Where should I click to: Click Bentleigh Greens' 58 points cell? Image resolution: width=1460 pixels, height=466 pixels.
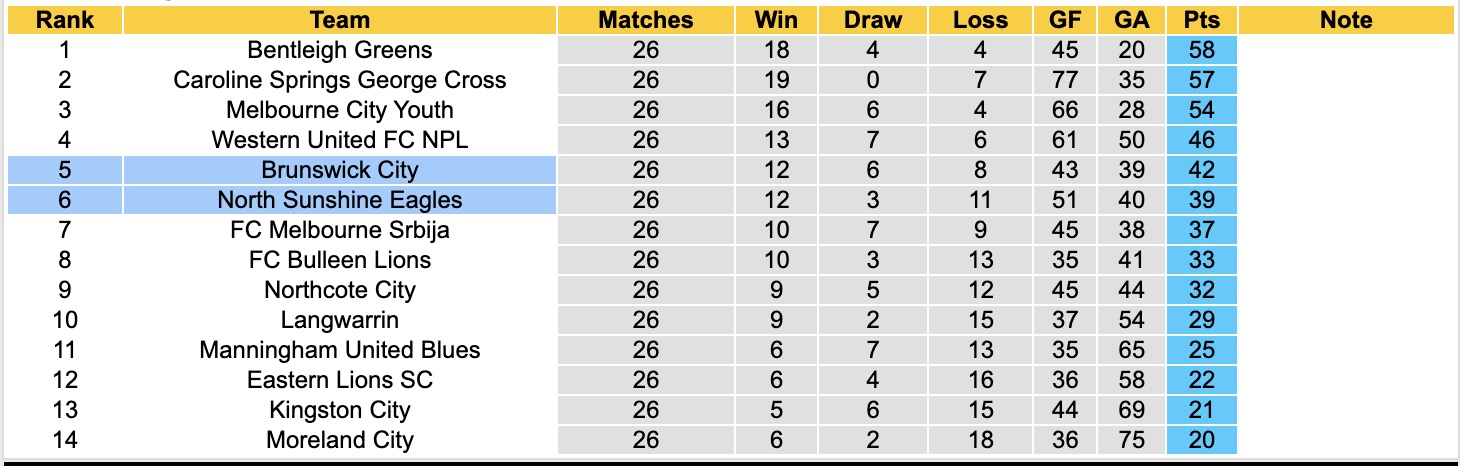[x=1201, y=50]
